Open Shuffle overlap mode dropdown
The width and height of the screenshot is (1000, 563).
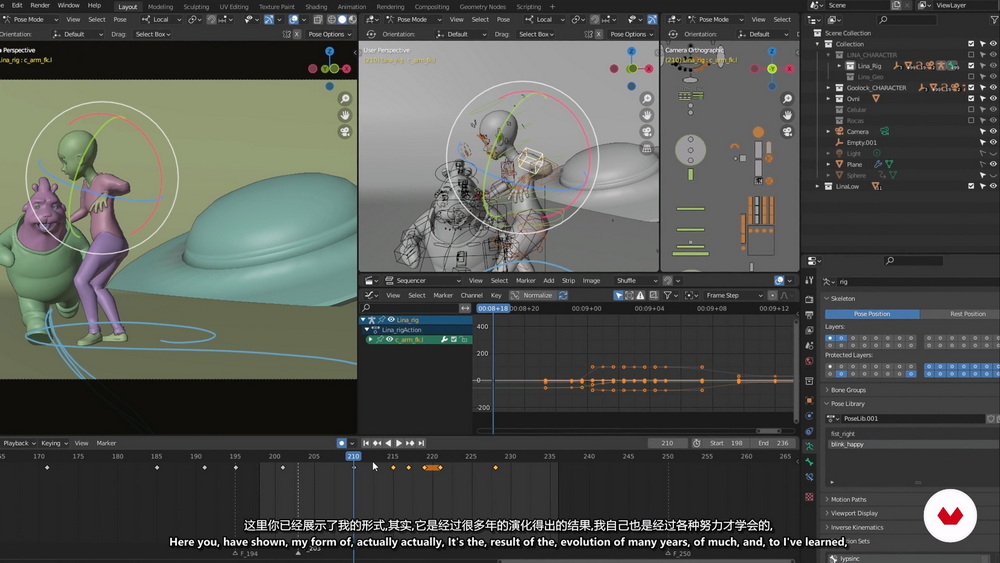tap(636, 281)
